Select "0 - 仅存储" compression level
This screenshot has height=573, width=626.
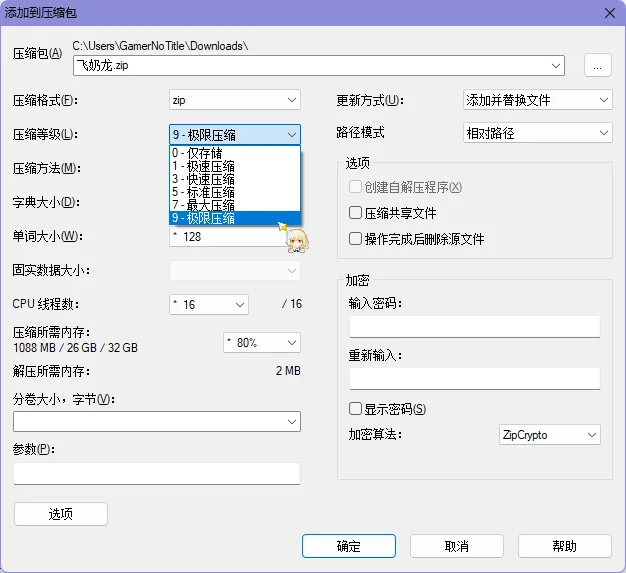coord(235,153)
